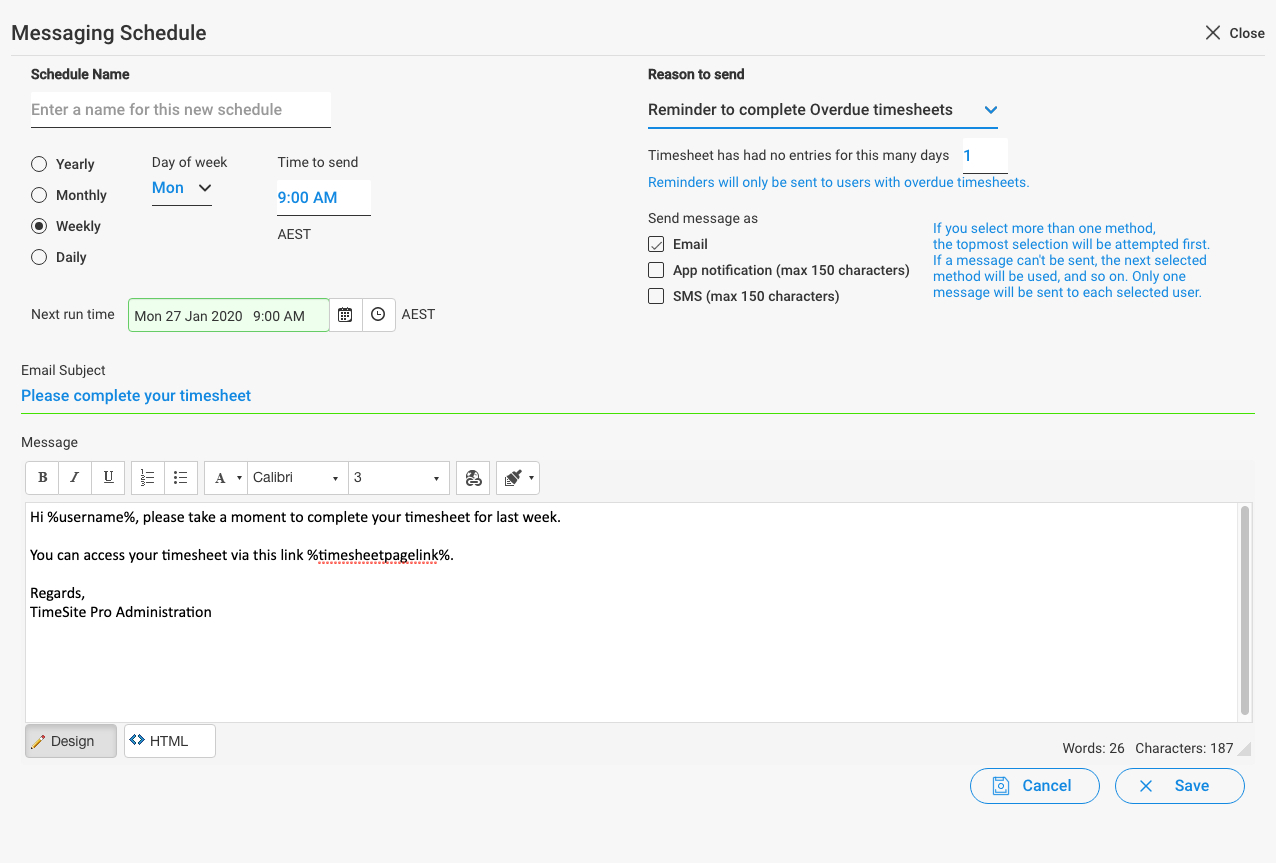The height and width of the screenshot is (863, 1276).
Task: Click the %timesheetpagelink% placeholder in the message
Action: [379, 555]
